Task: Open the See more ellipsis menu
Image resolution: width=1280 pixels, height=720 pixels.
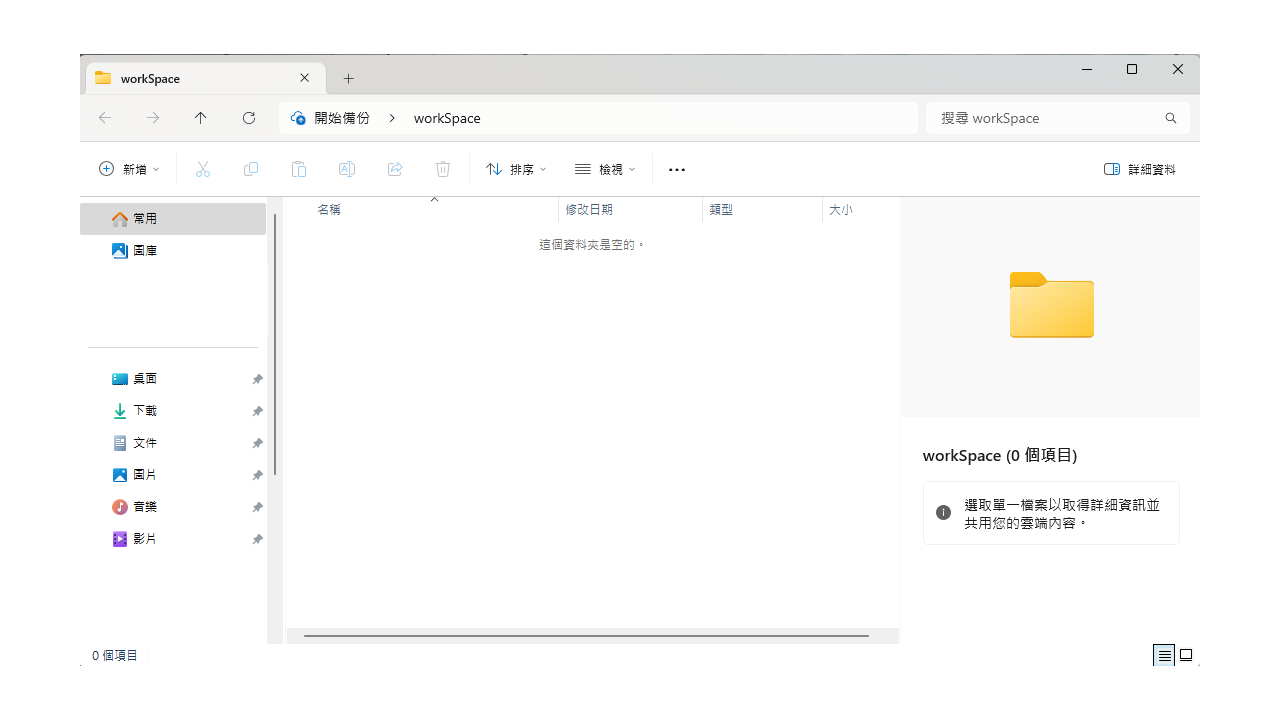Action: tap(677, 170)
